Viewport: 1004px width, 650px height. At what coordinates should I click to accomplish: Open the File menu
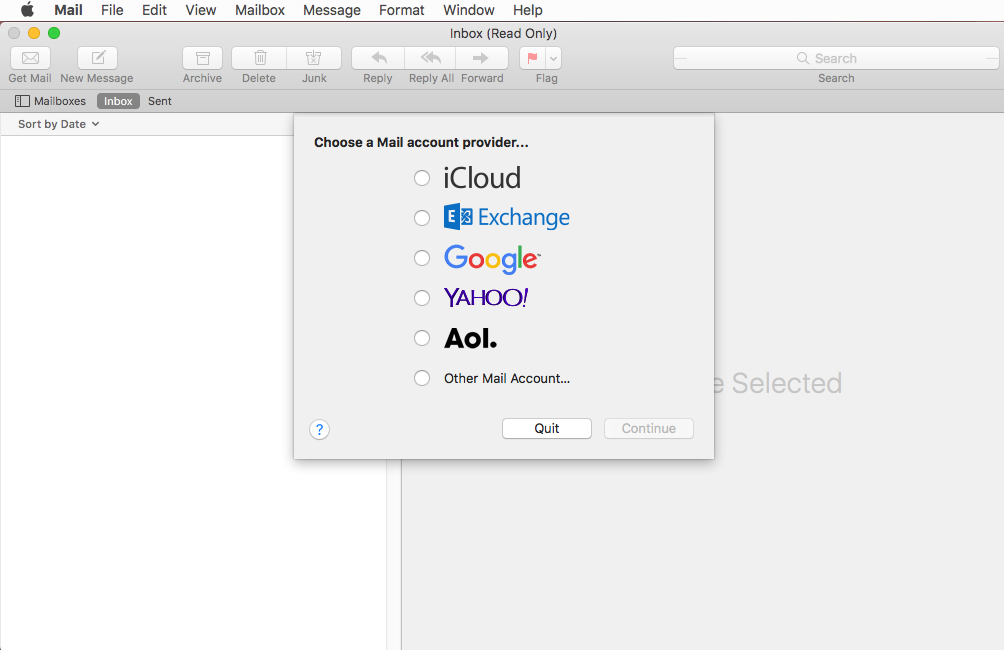(x=112, y=10)
